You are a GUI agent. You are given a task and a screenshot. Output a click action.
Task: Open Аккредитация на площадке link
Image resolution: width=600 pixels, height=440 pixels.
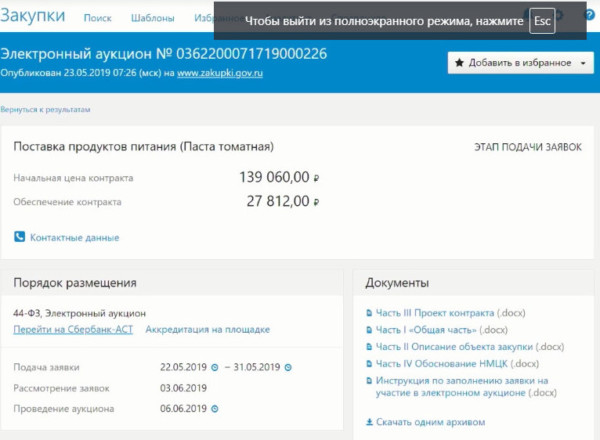coord(208,329)
